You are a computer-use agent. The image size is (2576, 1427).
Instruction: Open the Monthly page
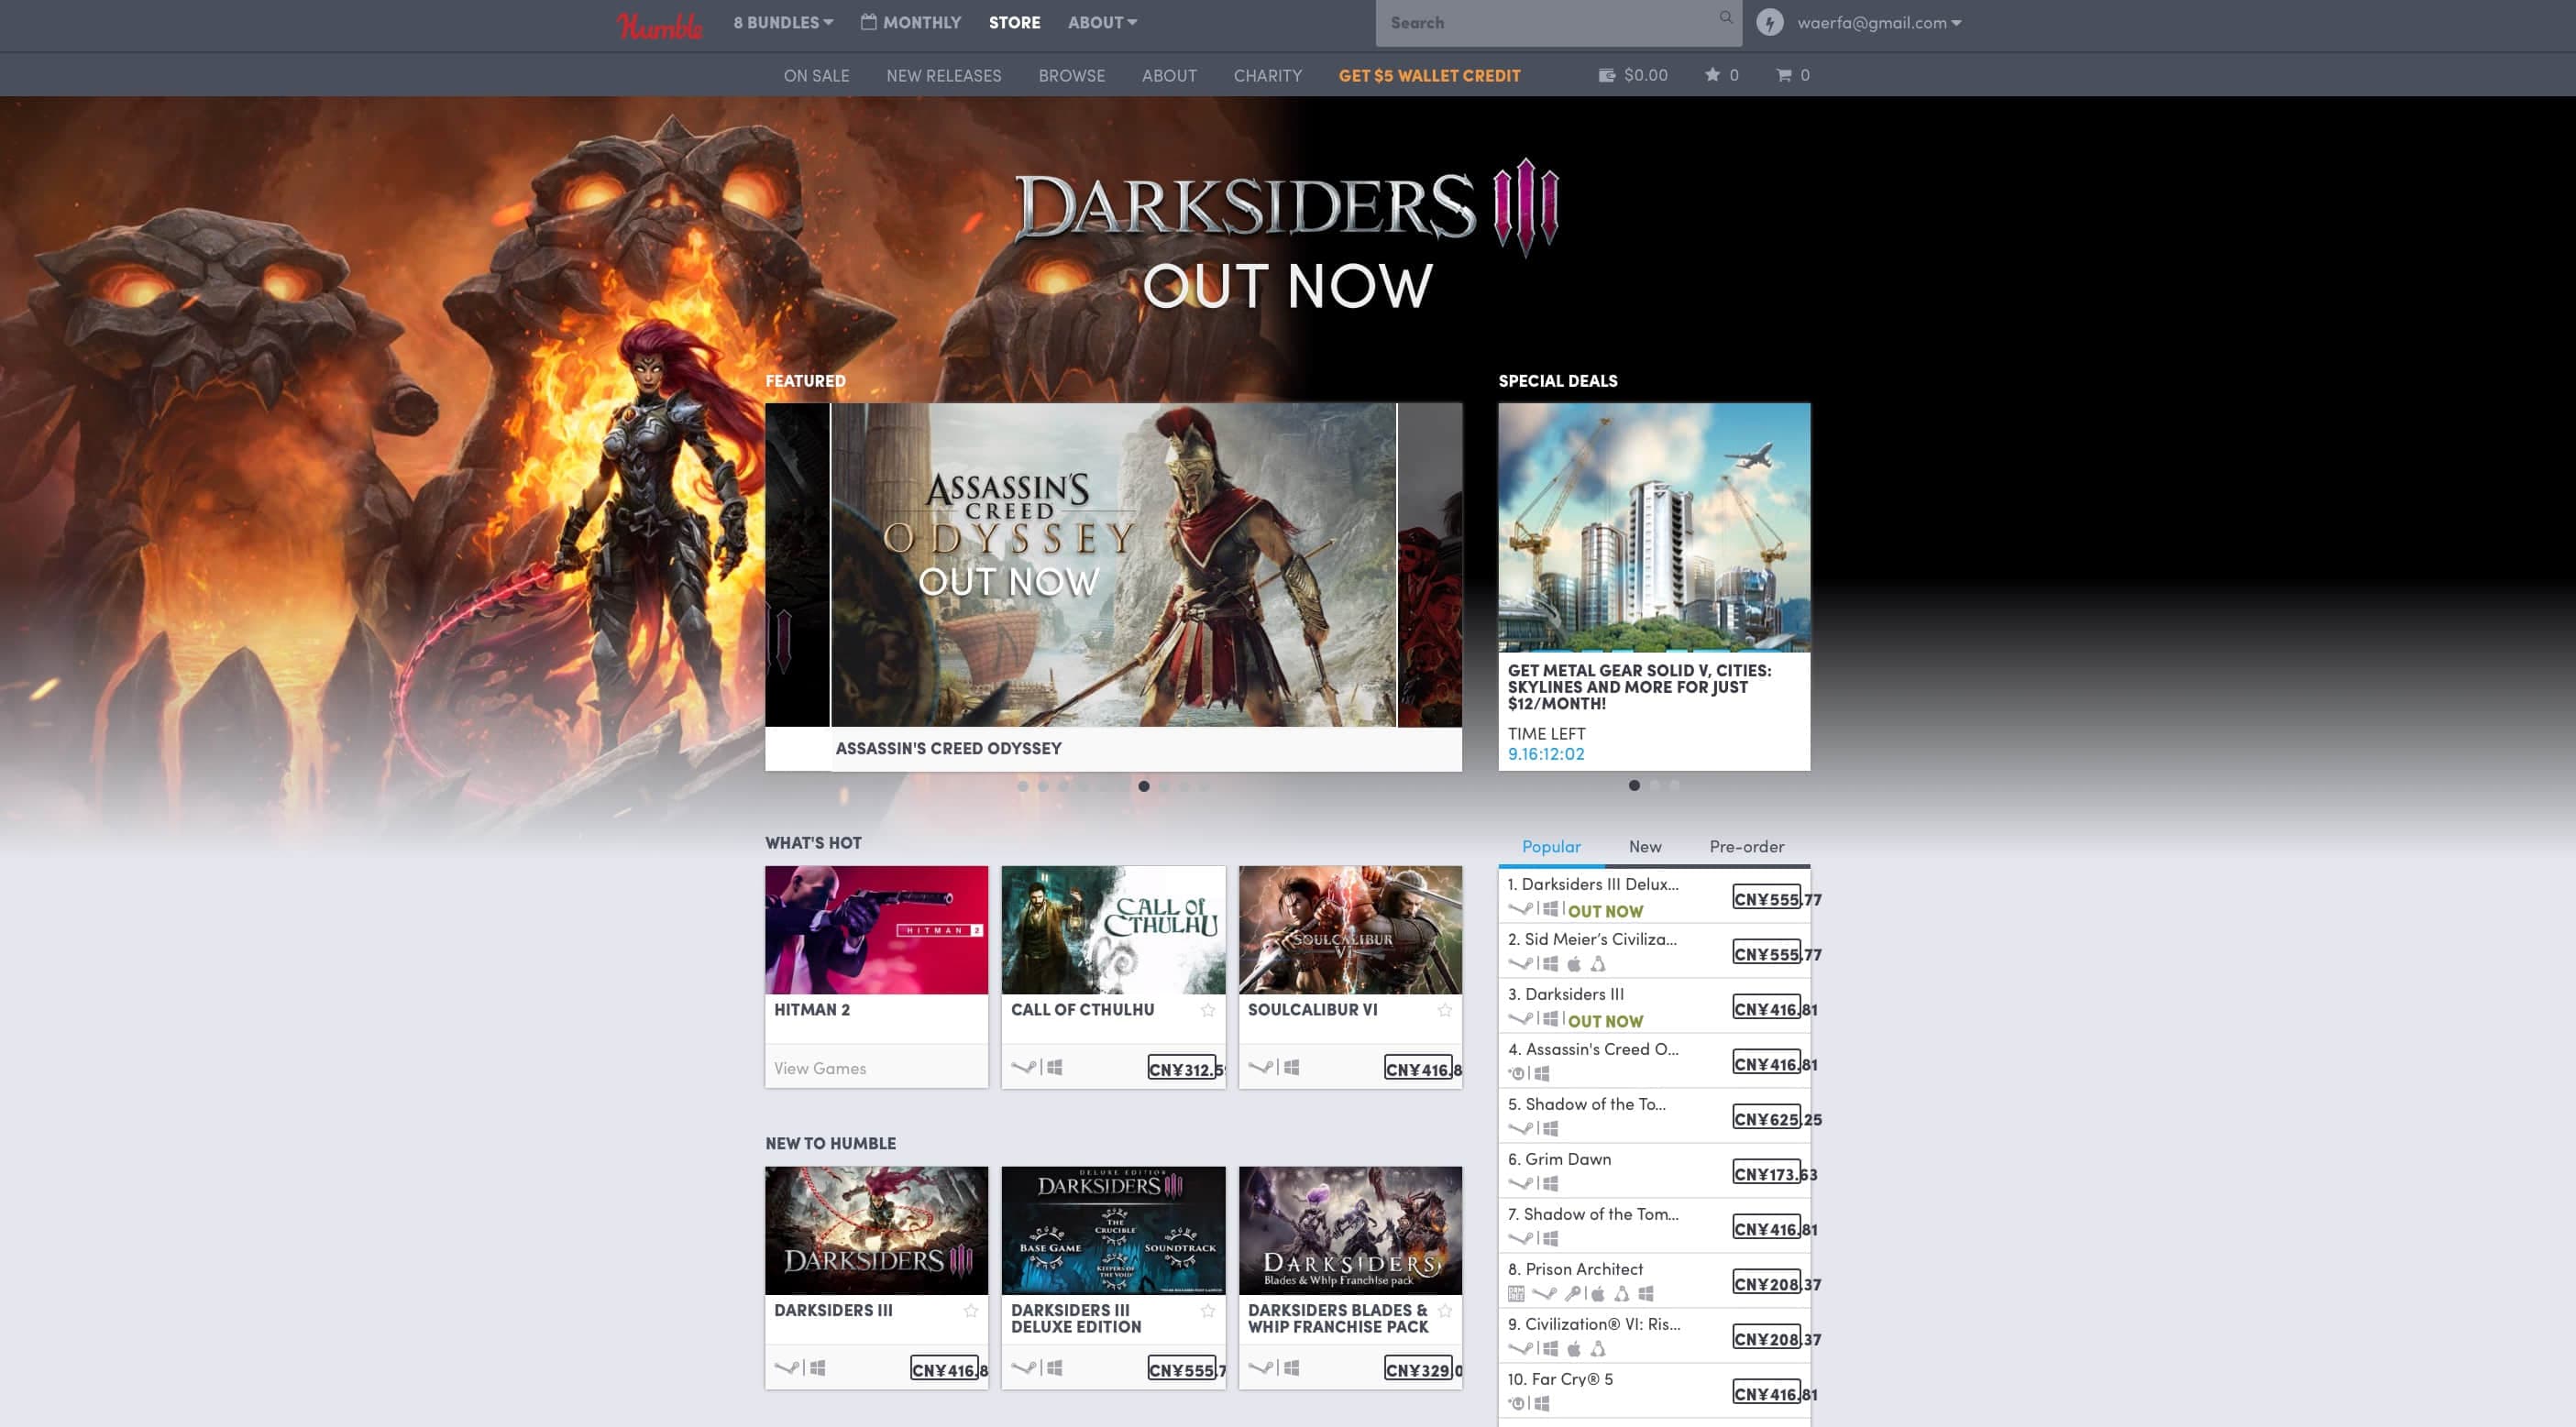pyautogui.click(x=911, y=22)
